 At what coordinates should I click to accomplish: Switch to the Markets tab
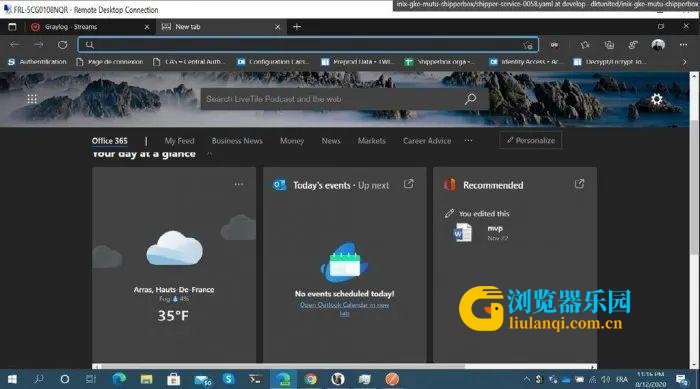371,141
